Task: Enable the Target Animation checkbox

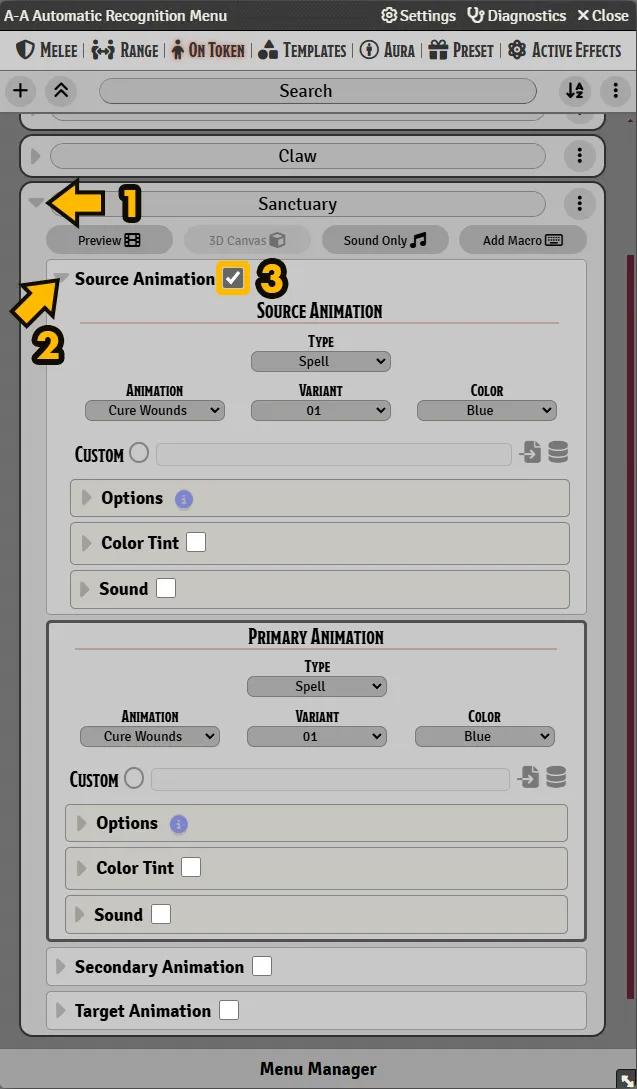Action: (229, 1010)
